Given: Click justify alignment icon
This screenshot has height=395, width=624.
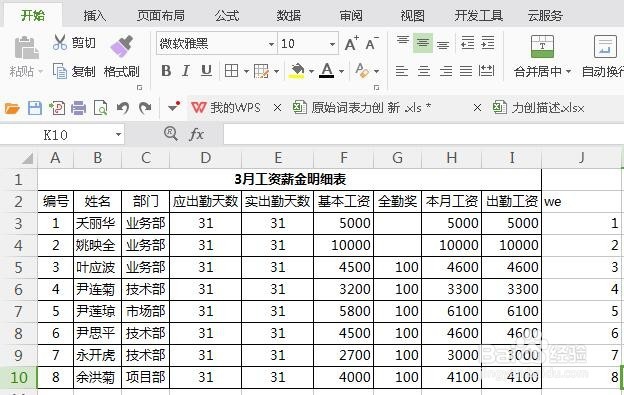Looking at the screenshot, I should 466,71.
